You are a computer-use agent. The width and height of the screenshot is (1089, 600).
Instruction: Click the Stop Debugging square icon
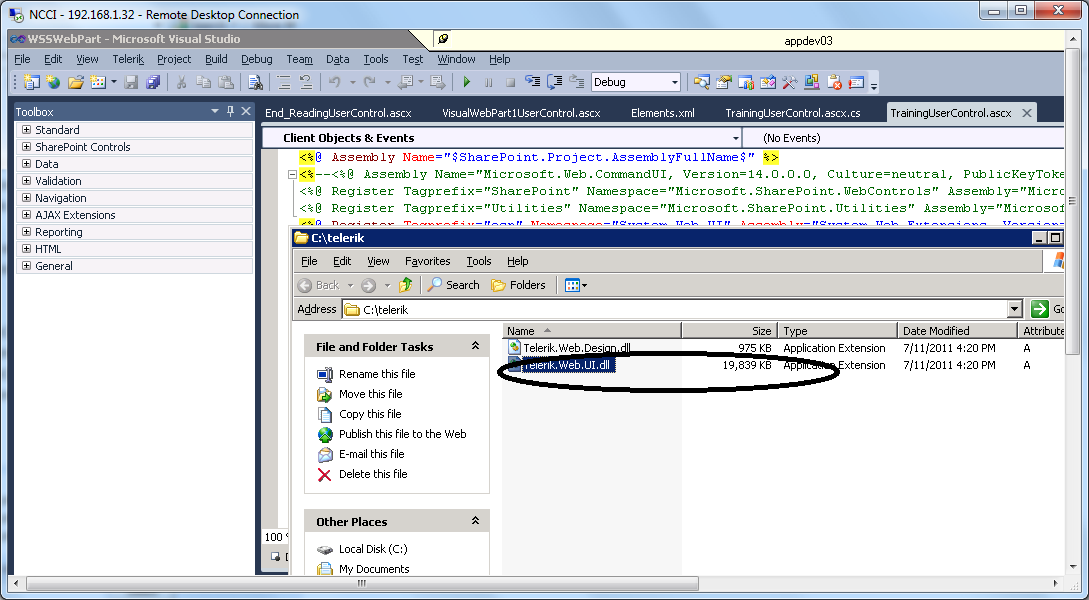tap(510, 82)
